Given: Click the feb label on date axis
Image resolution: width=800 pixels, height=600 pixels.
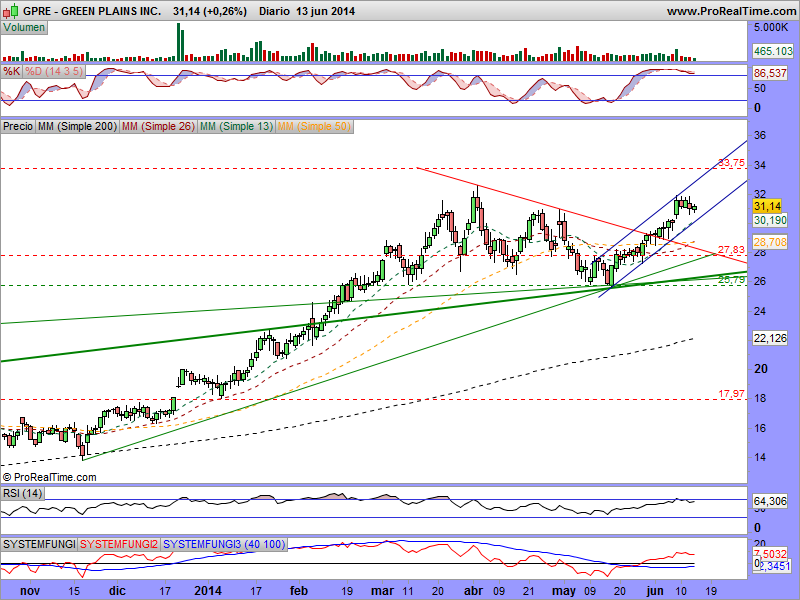Looking at the screenshot, I should pos(299,591).
